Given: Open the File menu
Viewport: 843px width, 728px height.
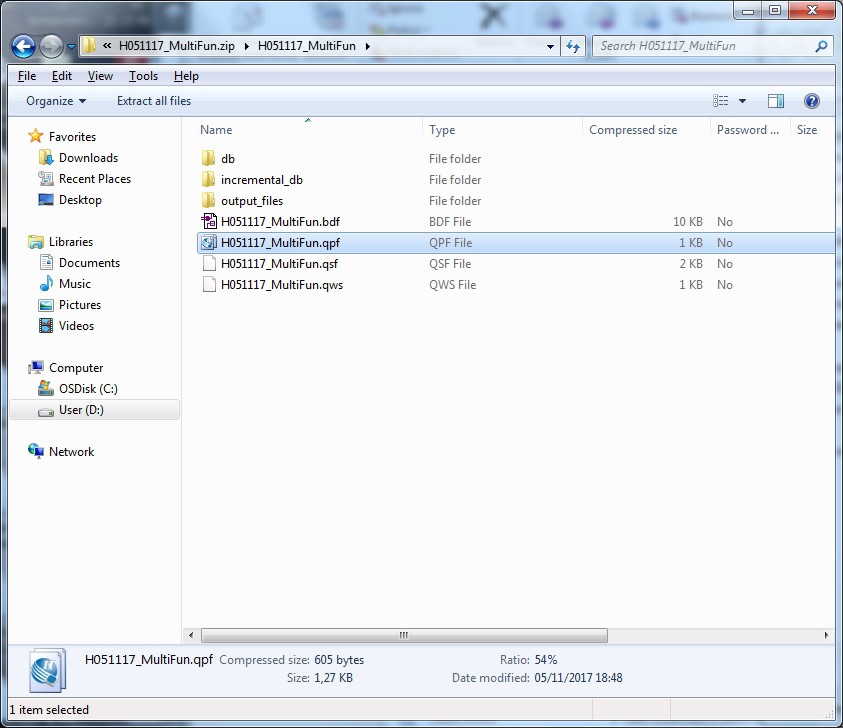Looking at the screenshot, I should [27, 76].
